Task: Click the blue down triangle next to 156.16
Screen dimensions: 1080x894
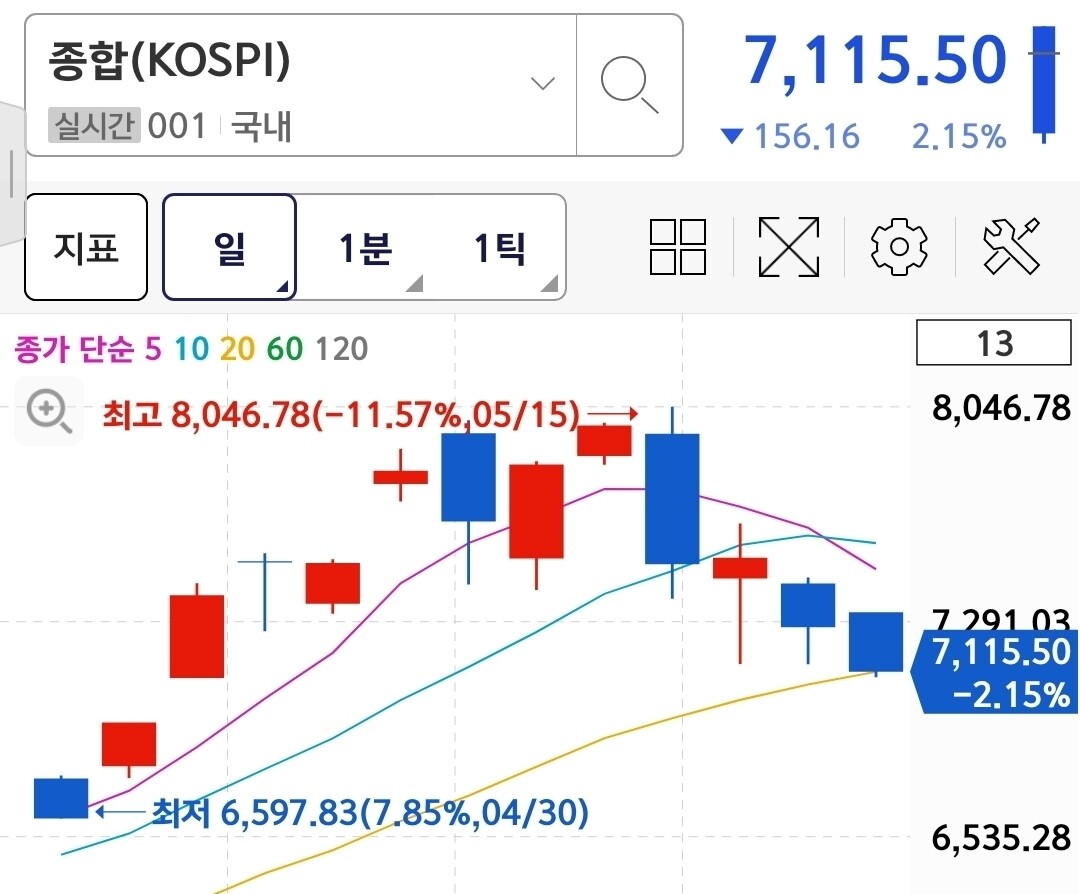Action: [731, 136]
